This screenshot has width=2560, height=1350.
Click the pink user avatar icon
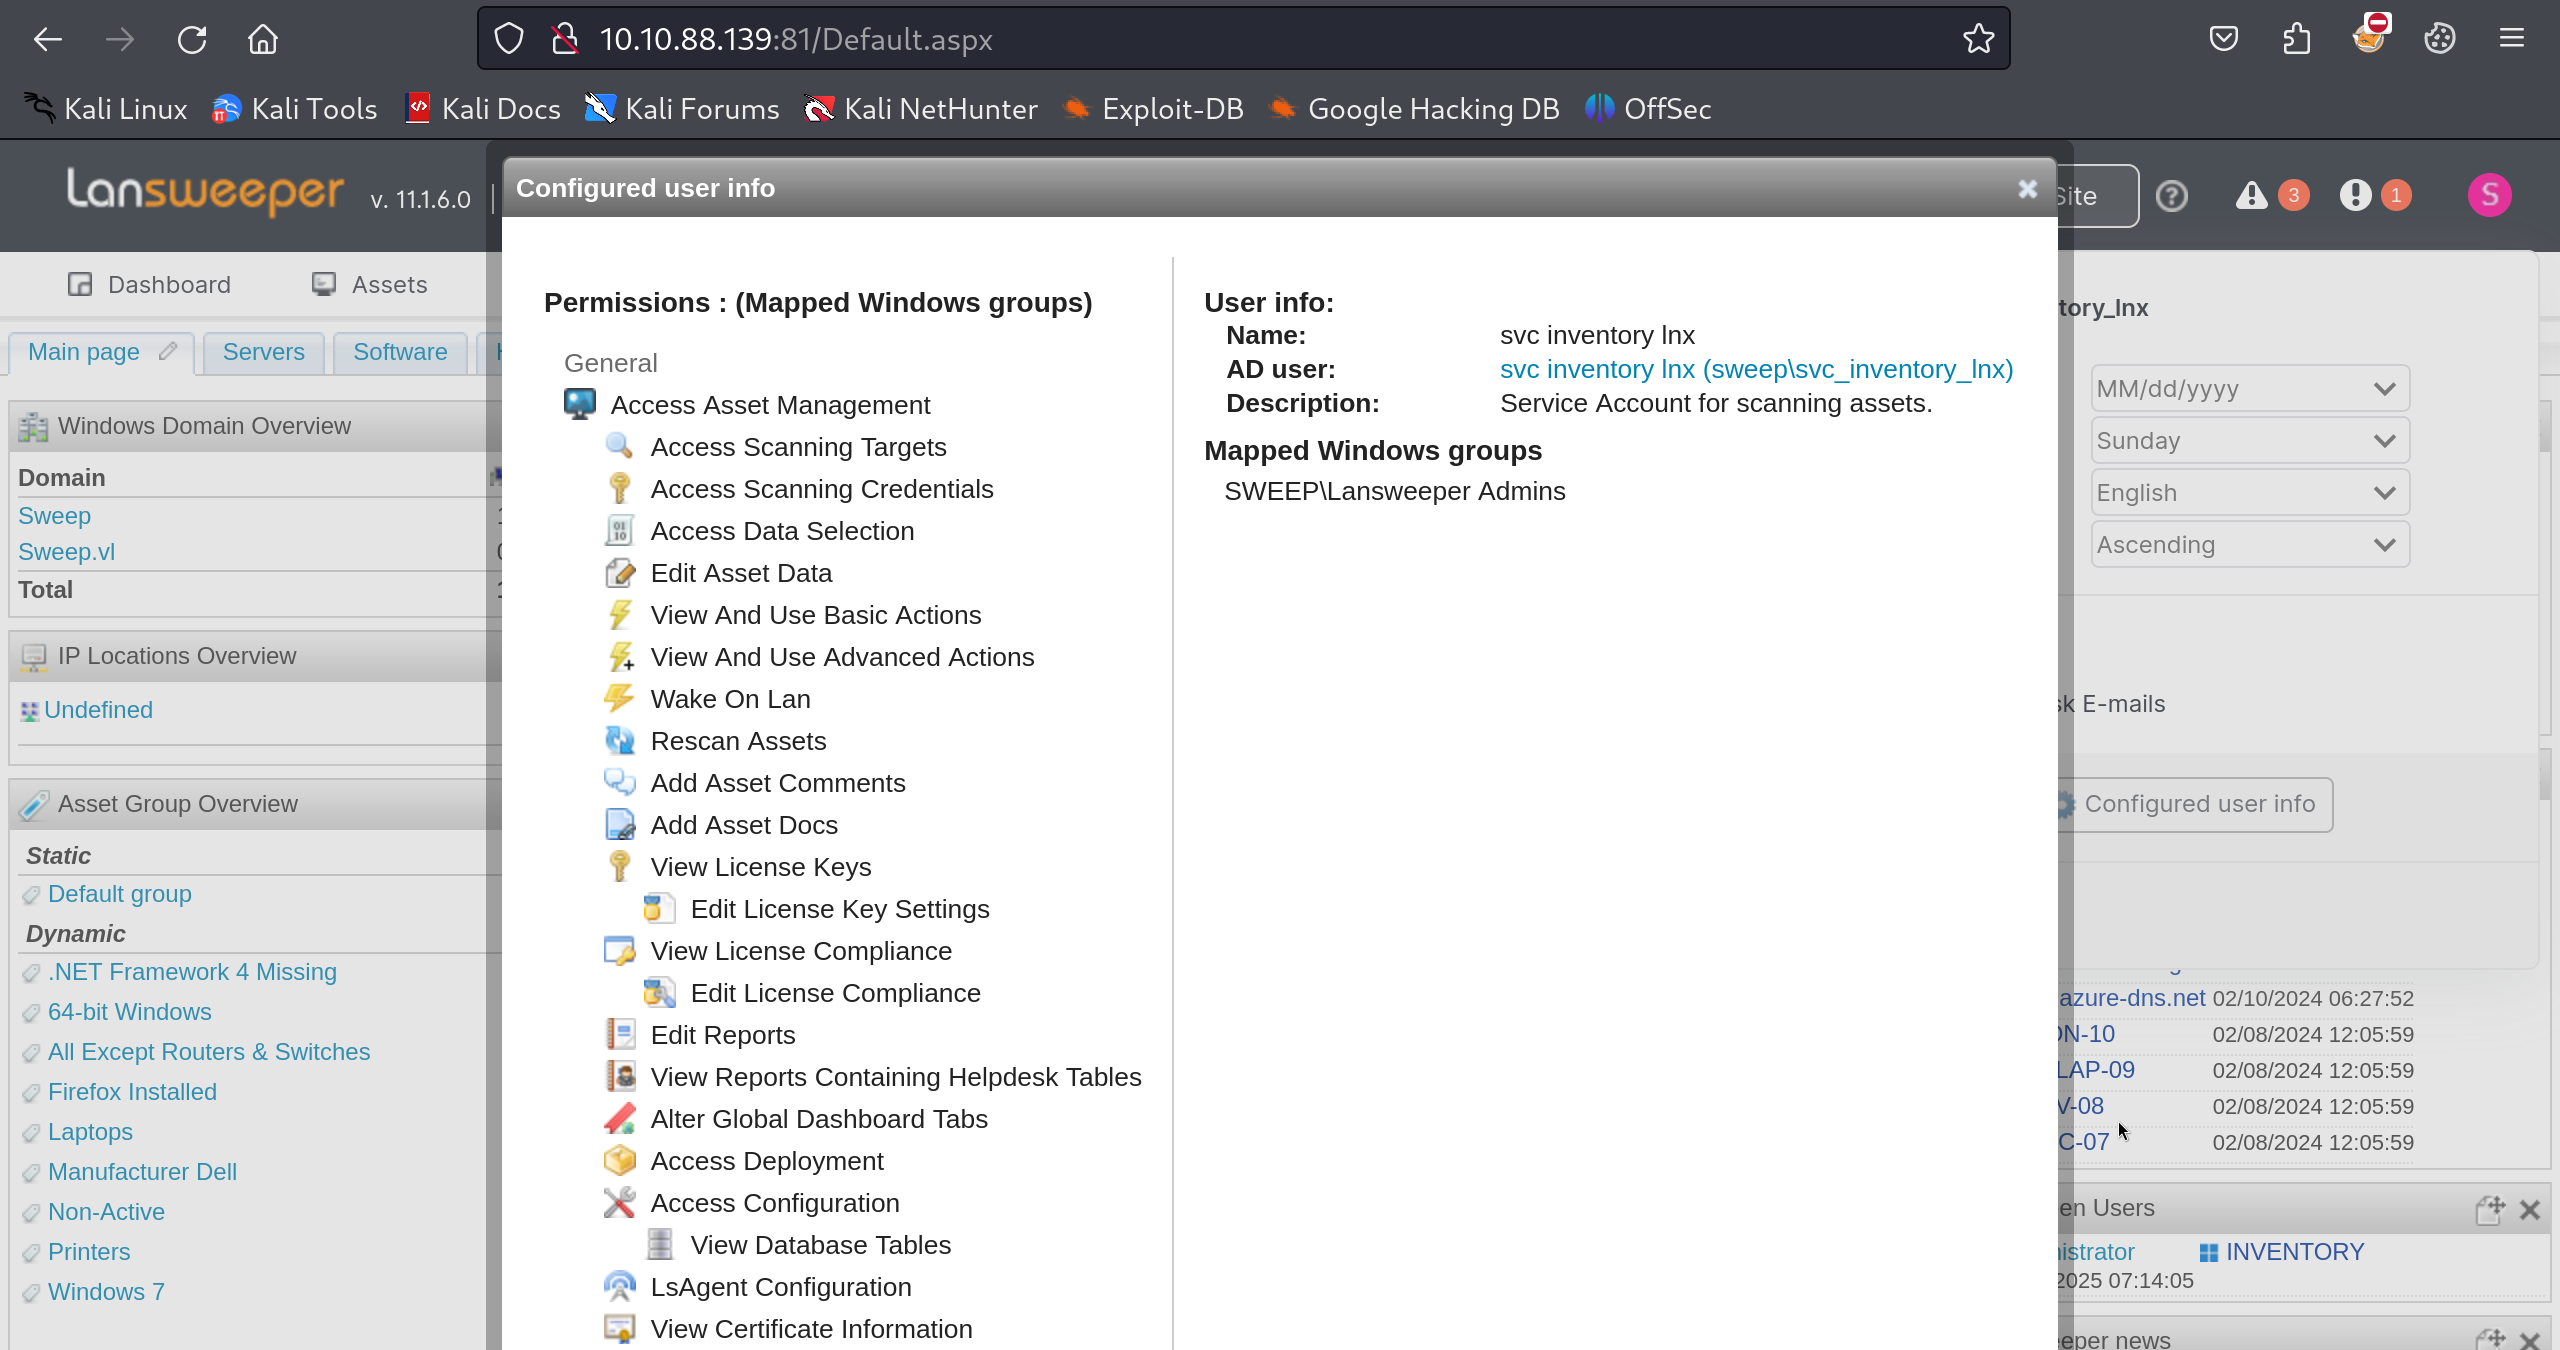click(x=2489, y=195)
